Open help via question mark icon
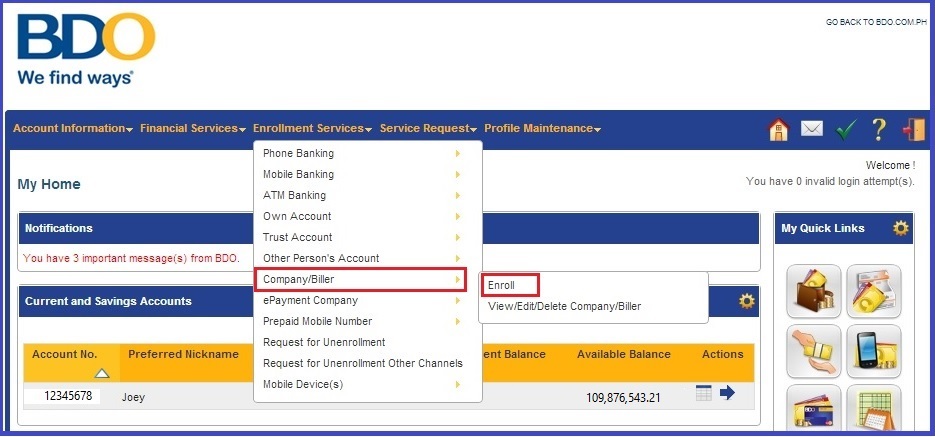Viewport: 935px width, 437px height. pyautogui.click(x=878, y=129)
